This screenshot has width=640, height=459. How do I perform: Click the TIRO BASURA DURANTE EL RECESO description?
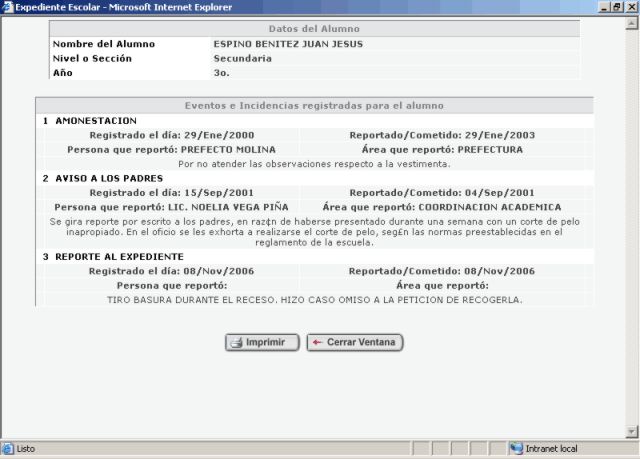315,300
